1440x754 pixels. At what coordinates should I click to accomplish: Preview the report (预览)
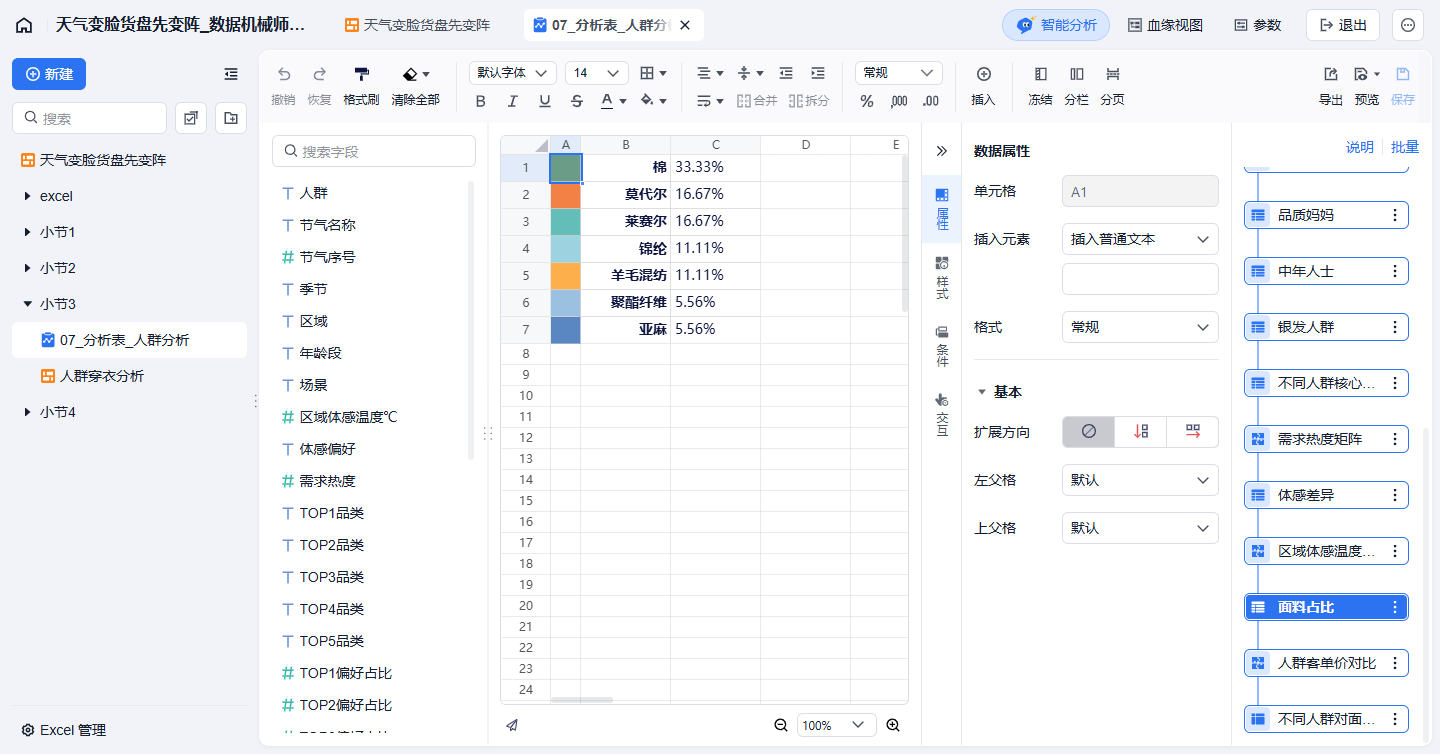coord(1366,85)
